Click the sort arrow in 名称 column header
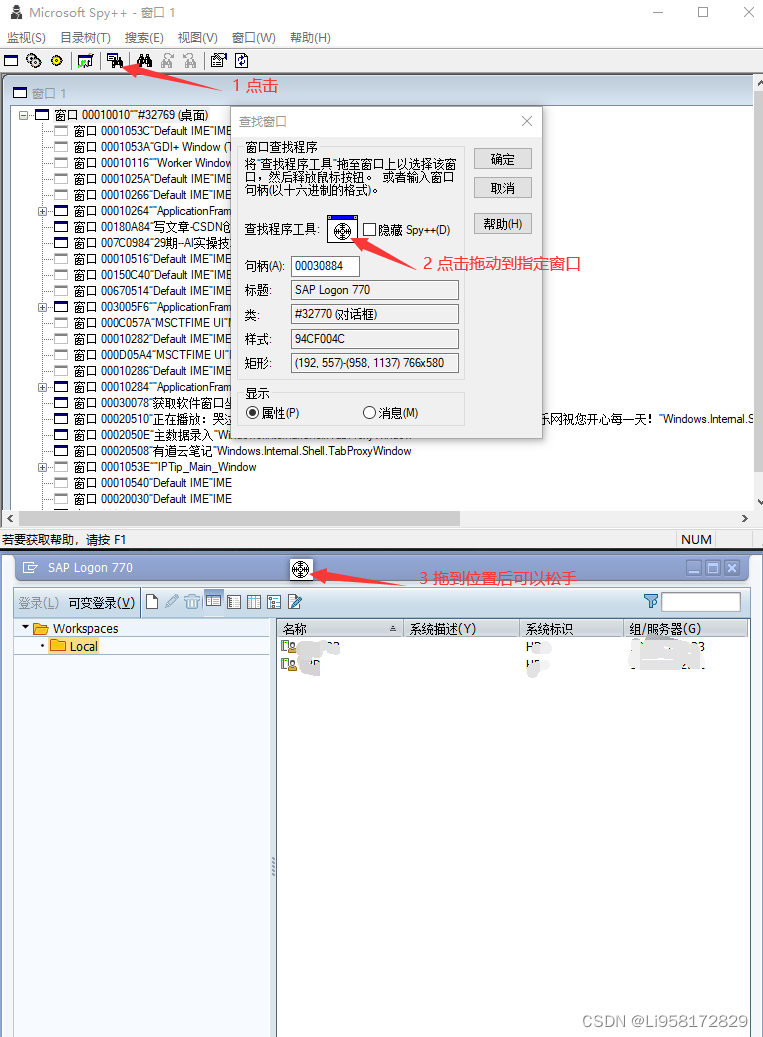The width and height of the screenshot is (763, 1037). tap(393, 628)
